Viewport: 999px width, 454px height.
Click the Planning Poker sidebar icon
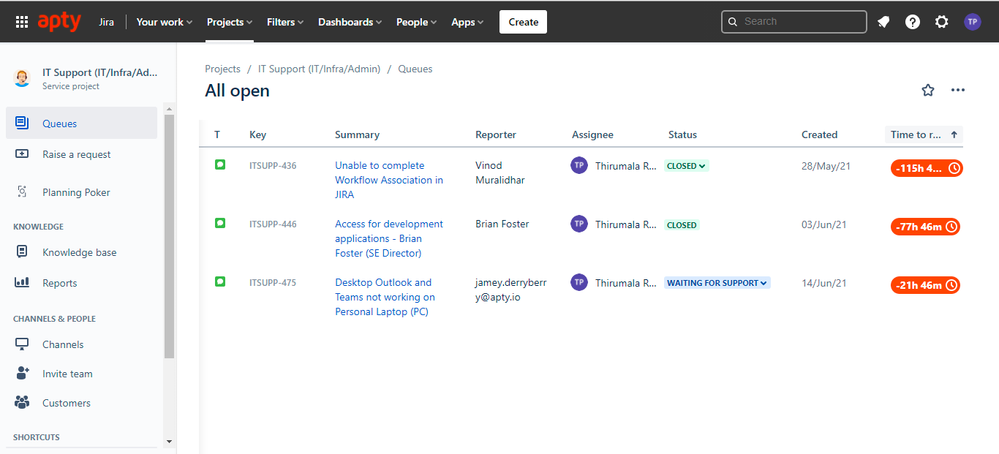pos(22,192)
